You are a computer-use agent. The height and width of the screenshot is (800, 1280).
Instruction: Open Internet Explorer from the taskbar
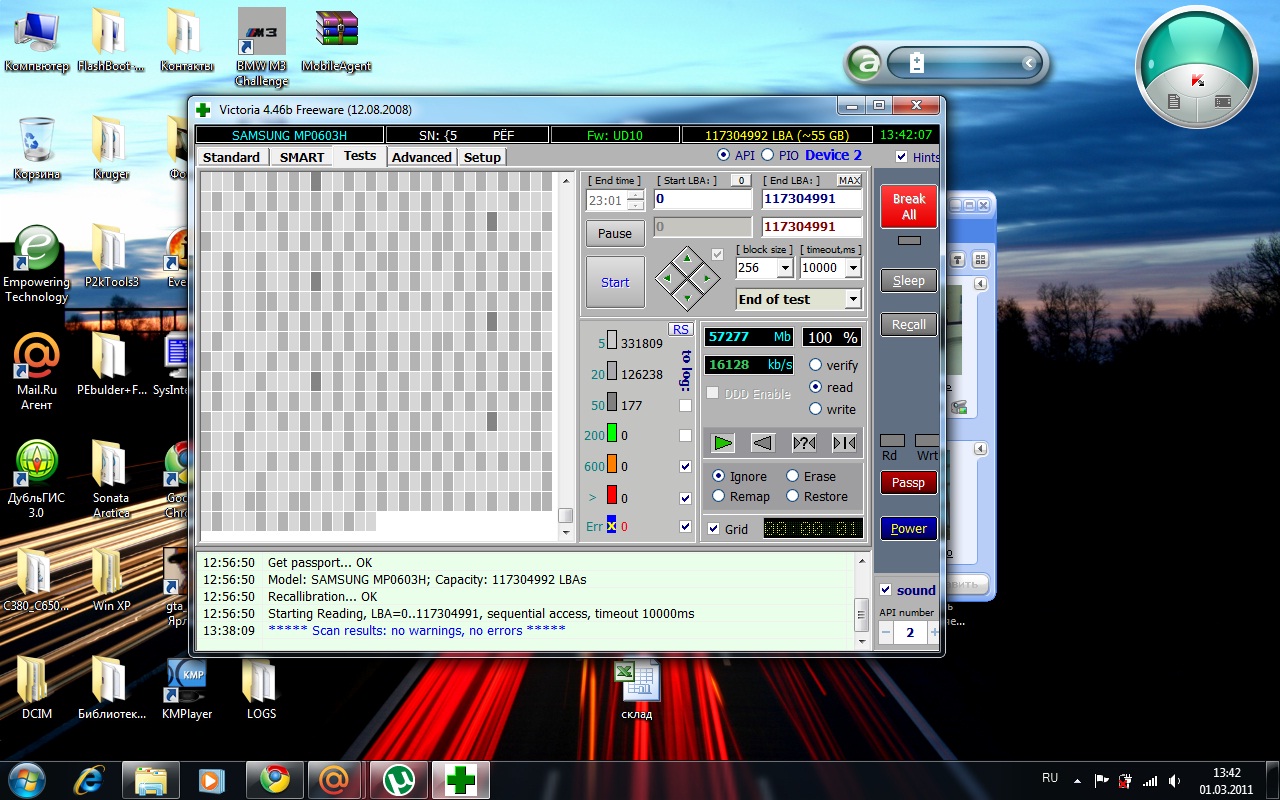[x=90, y=779]
